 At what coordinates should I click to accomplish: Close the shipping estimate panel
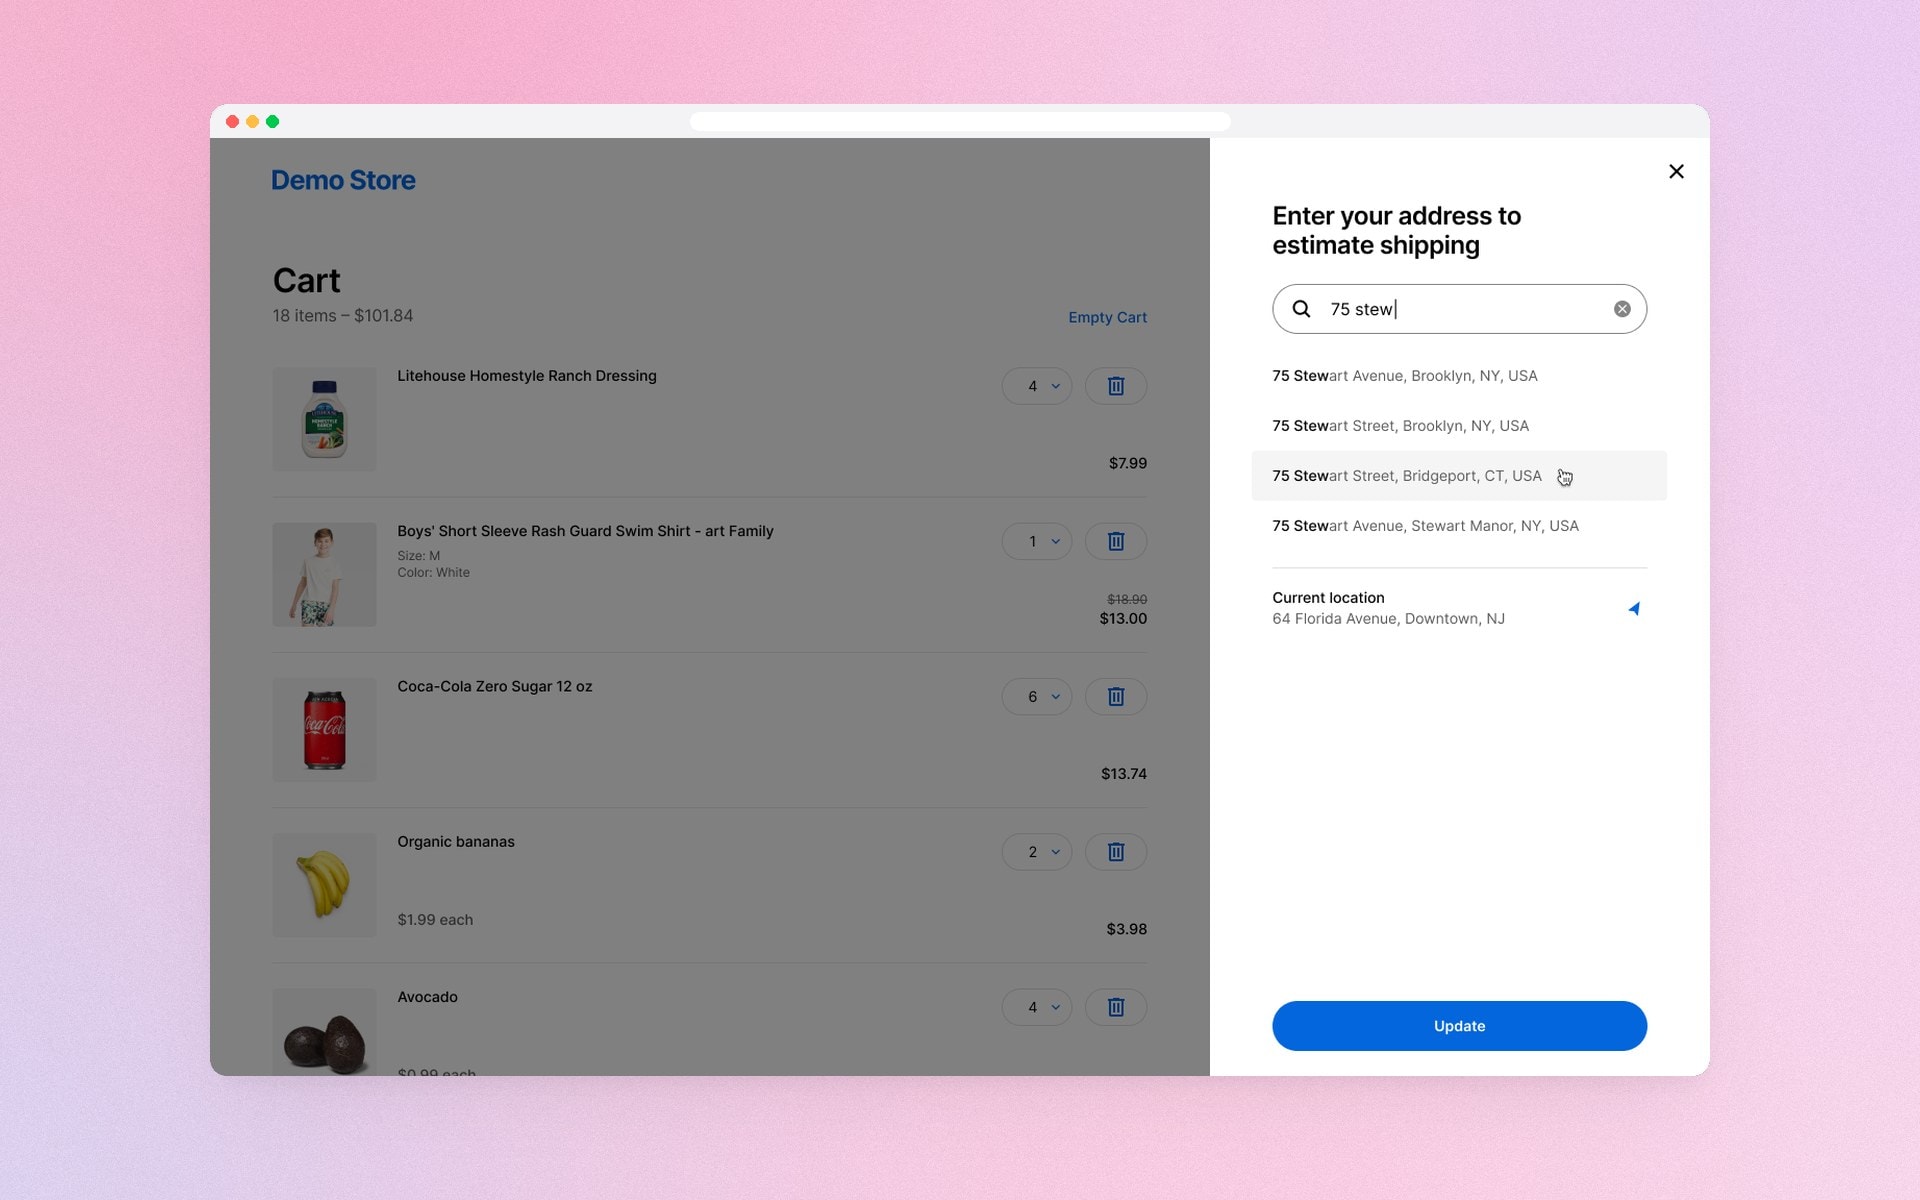(x=1676, y=171)
